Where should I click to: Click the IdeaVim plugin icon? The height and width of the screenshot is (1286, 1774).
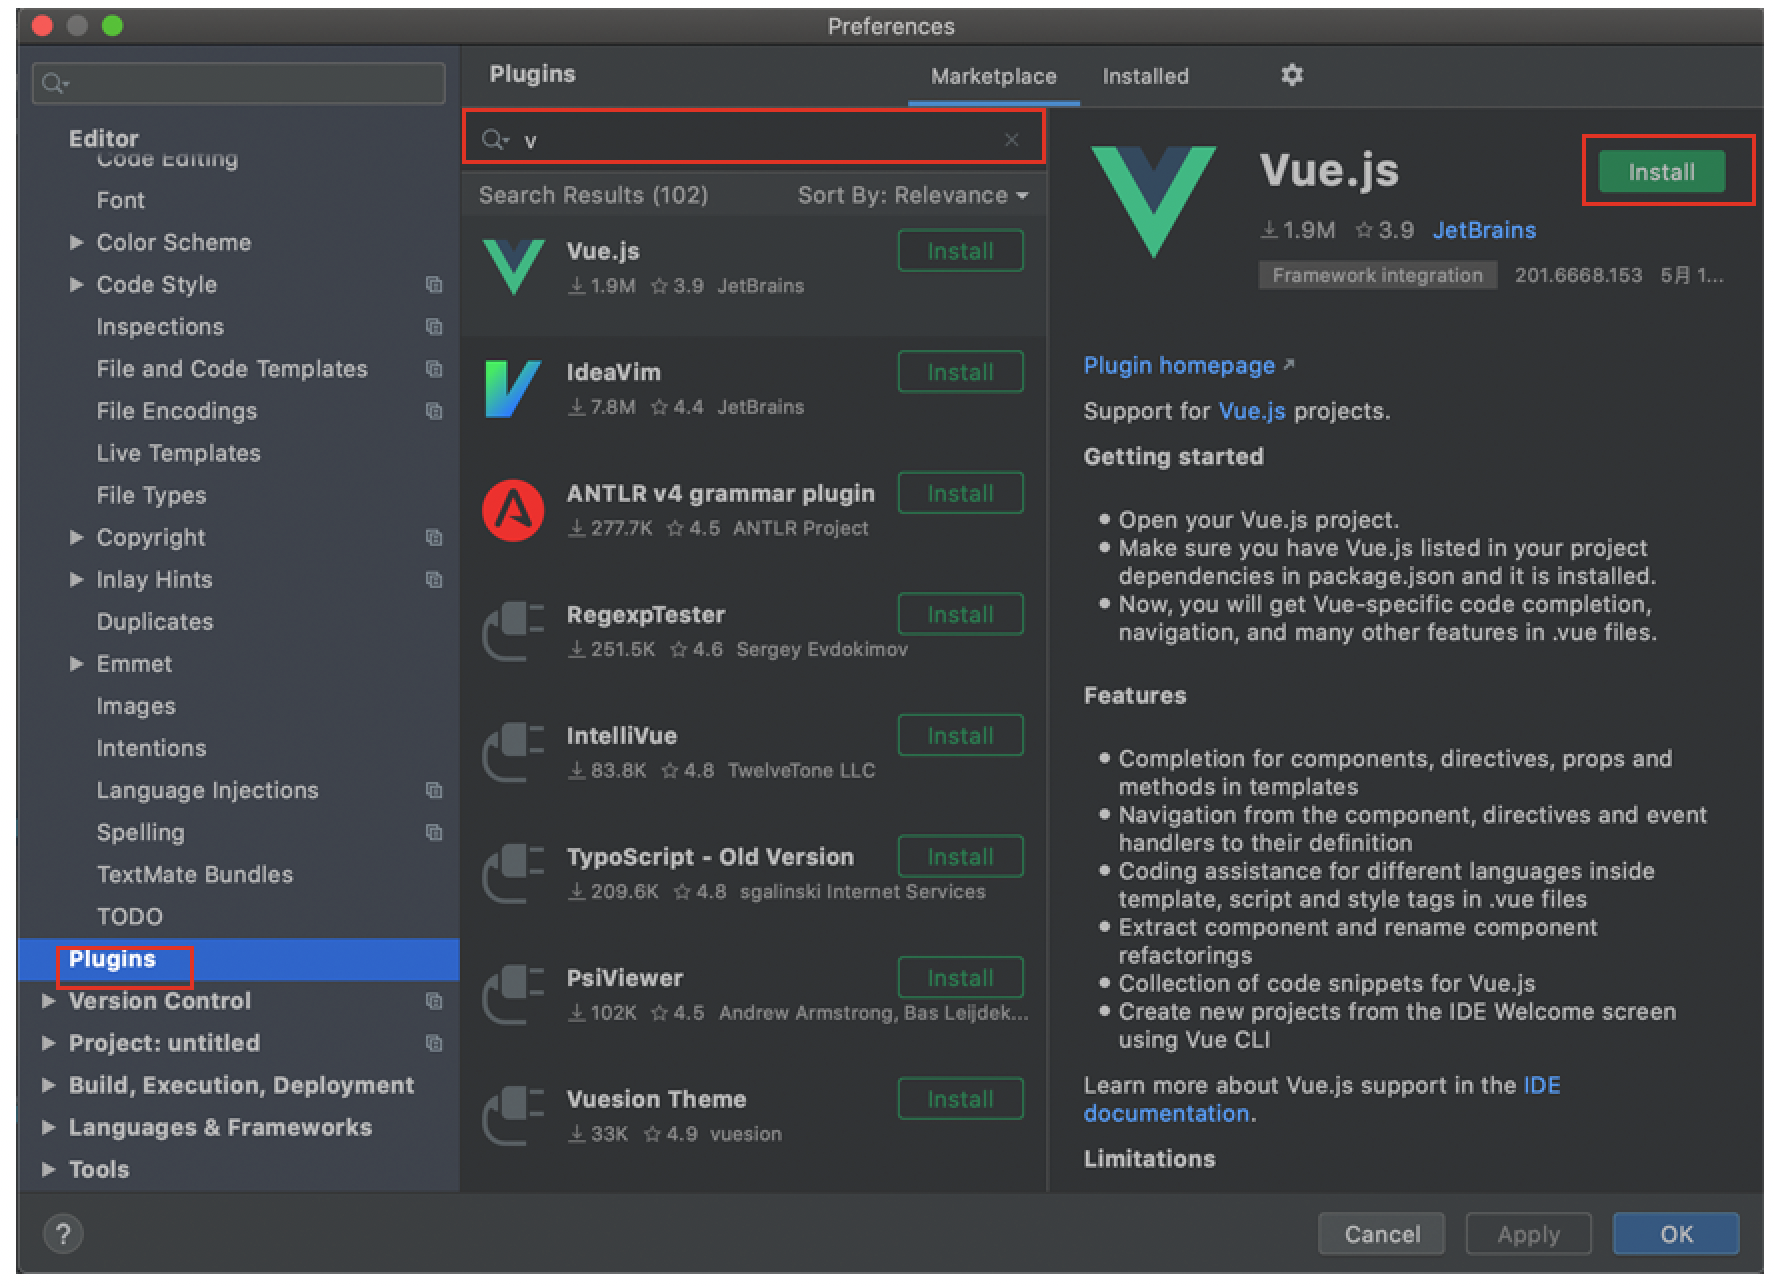click(513, 388)
